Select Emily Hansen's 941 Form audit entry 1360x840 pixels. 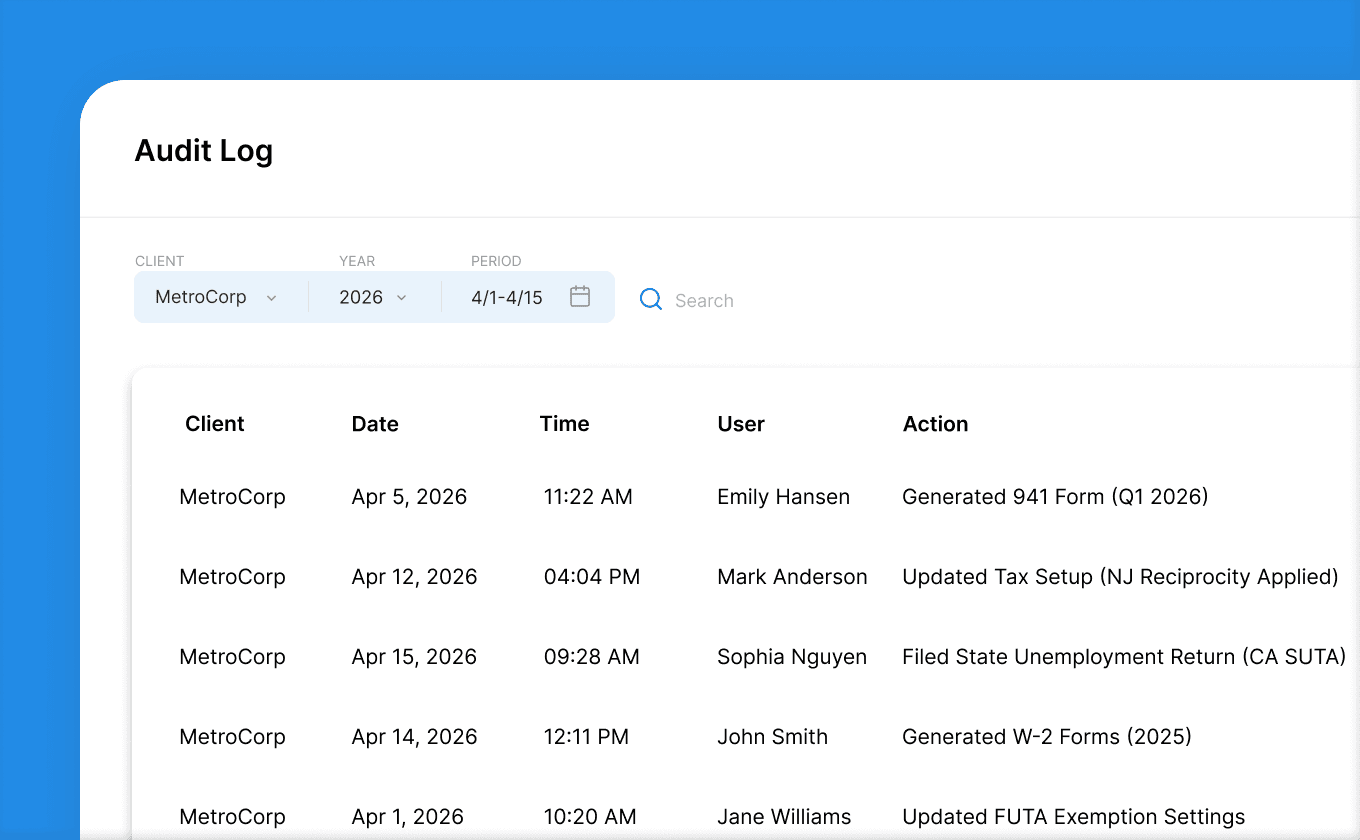click(x=700, y=496)
